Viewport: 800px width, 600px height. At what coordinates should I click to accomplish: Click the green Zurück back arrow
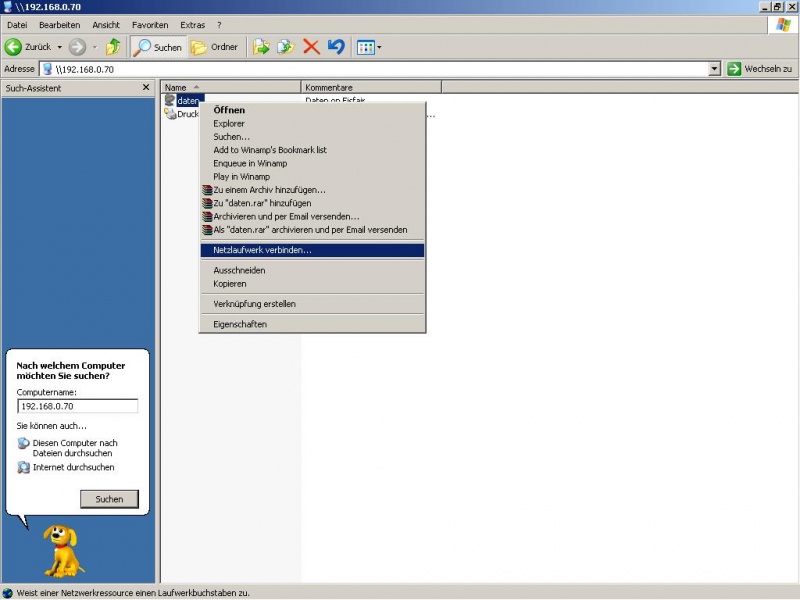coord(14,47)
